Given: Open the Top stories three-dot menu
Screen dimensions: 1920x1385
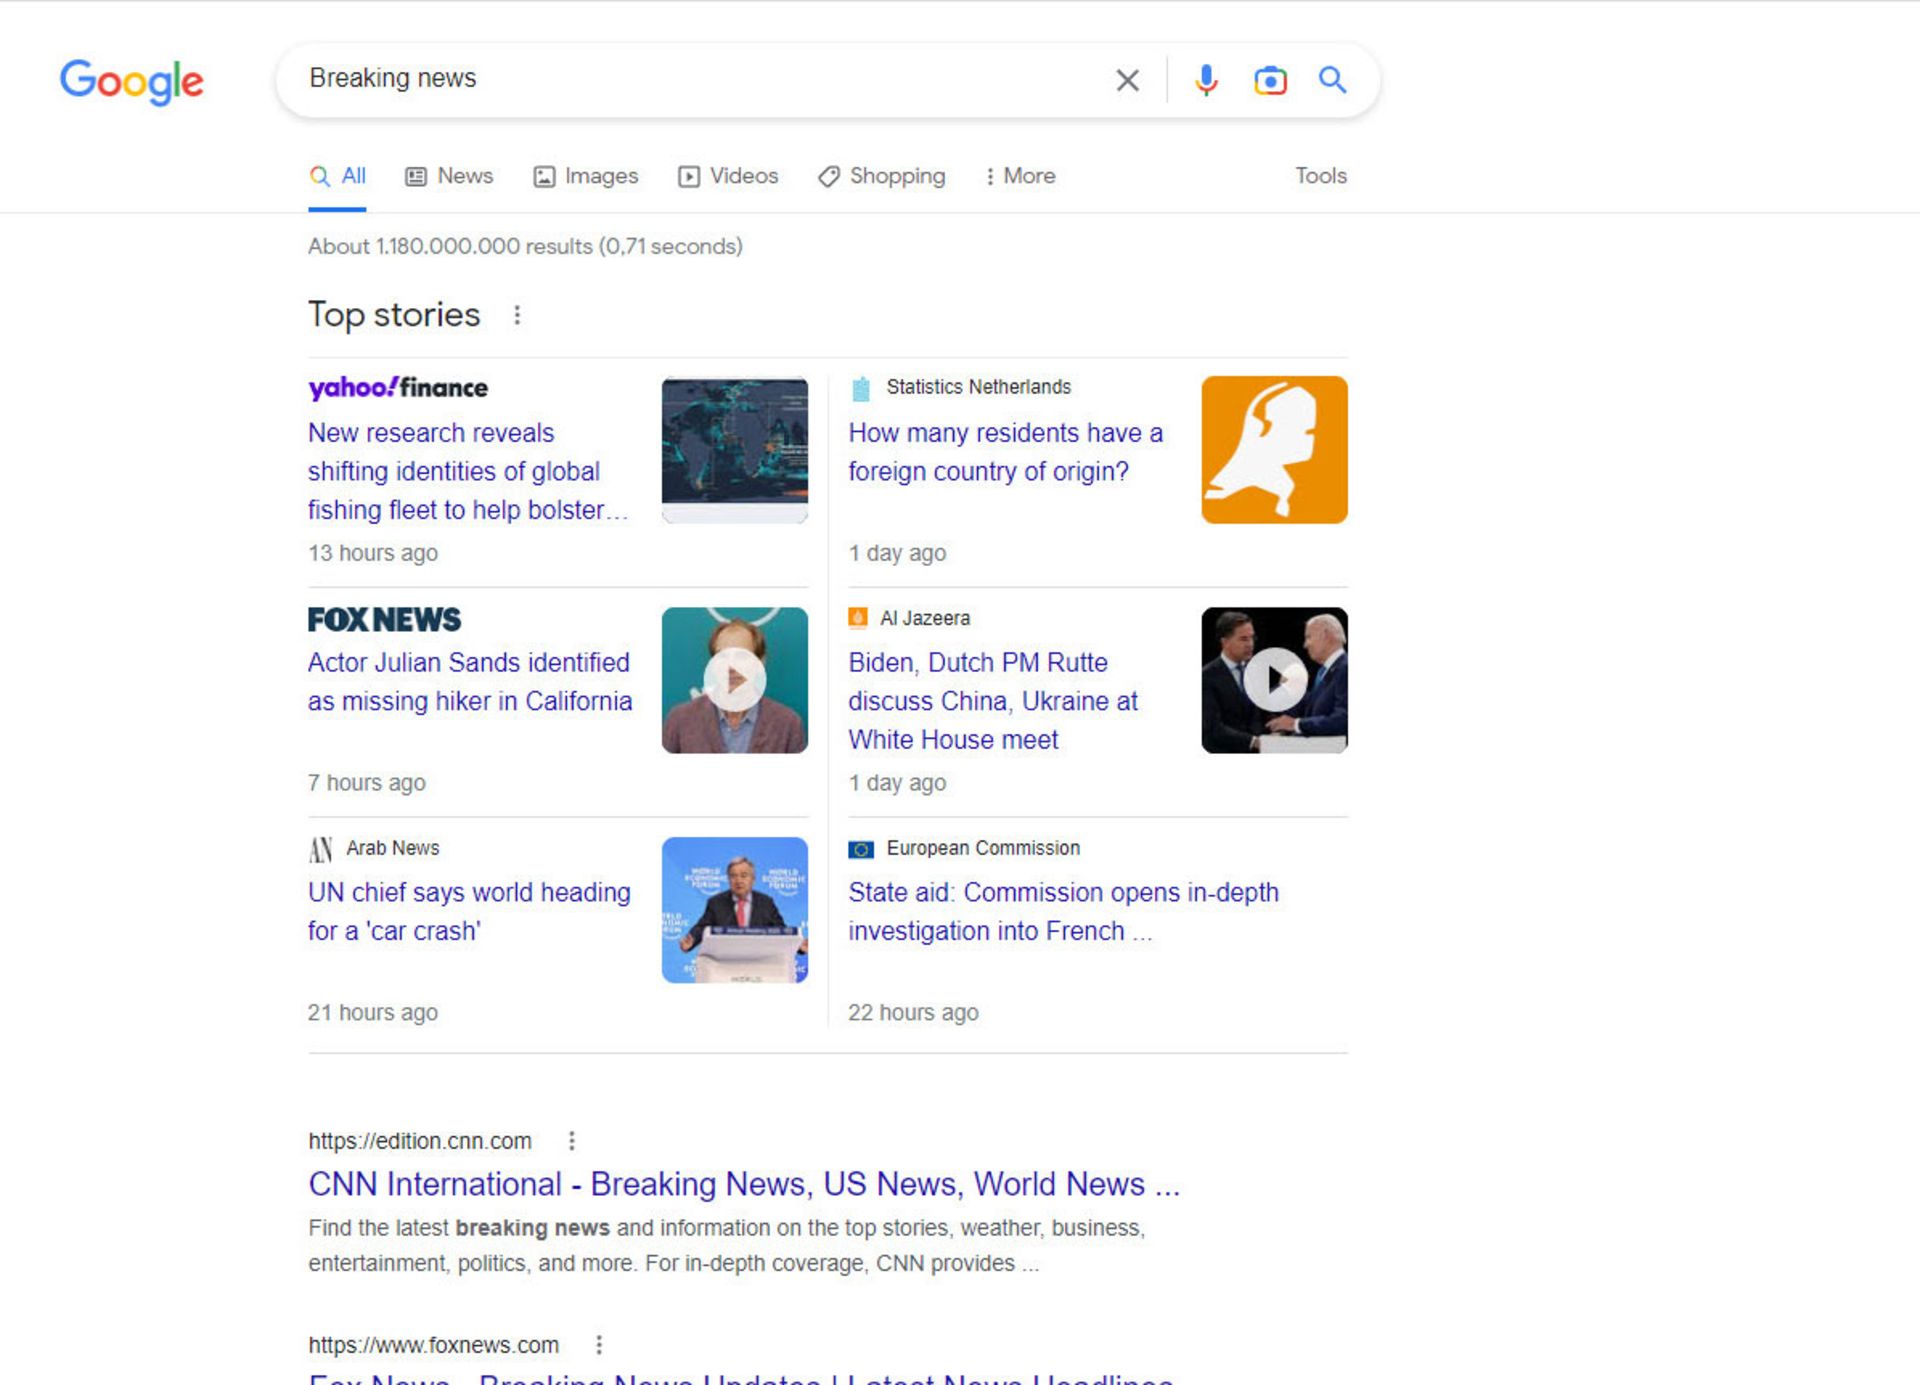Looking at the screenshot, I should coord(517,315).
